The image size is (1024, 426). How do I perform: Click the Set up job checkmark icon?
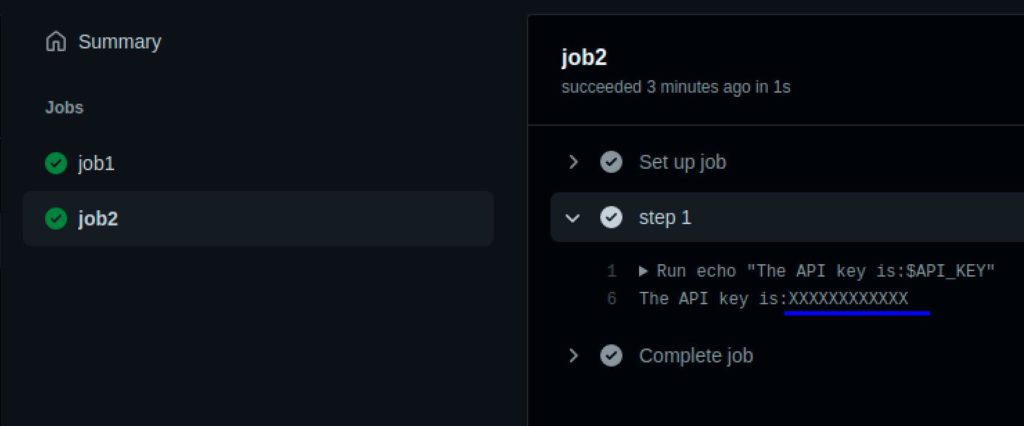click(611, 162)
